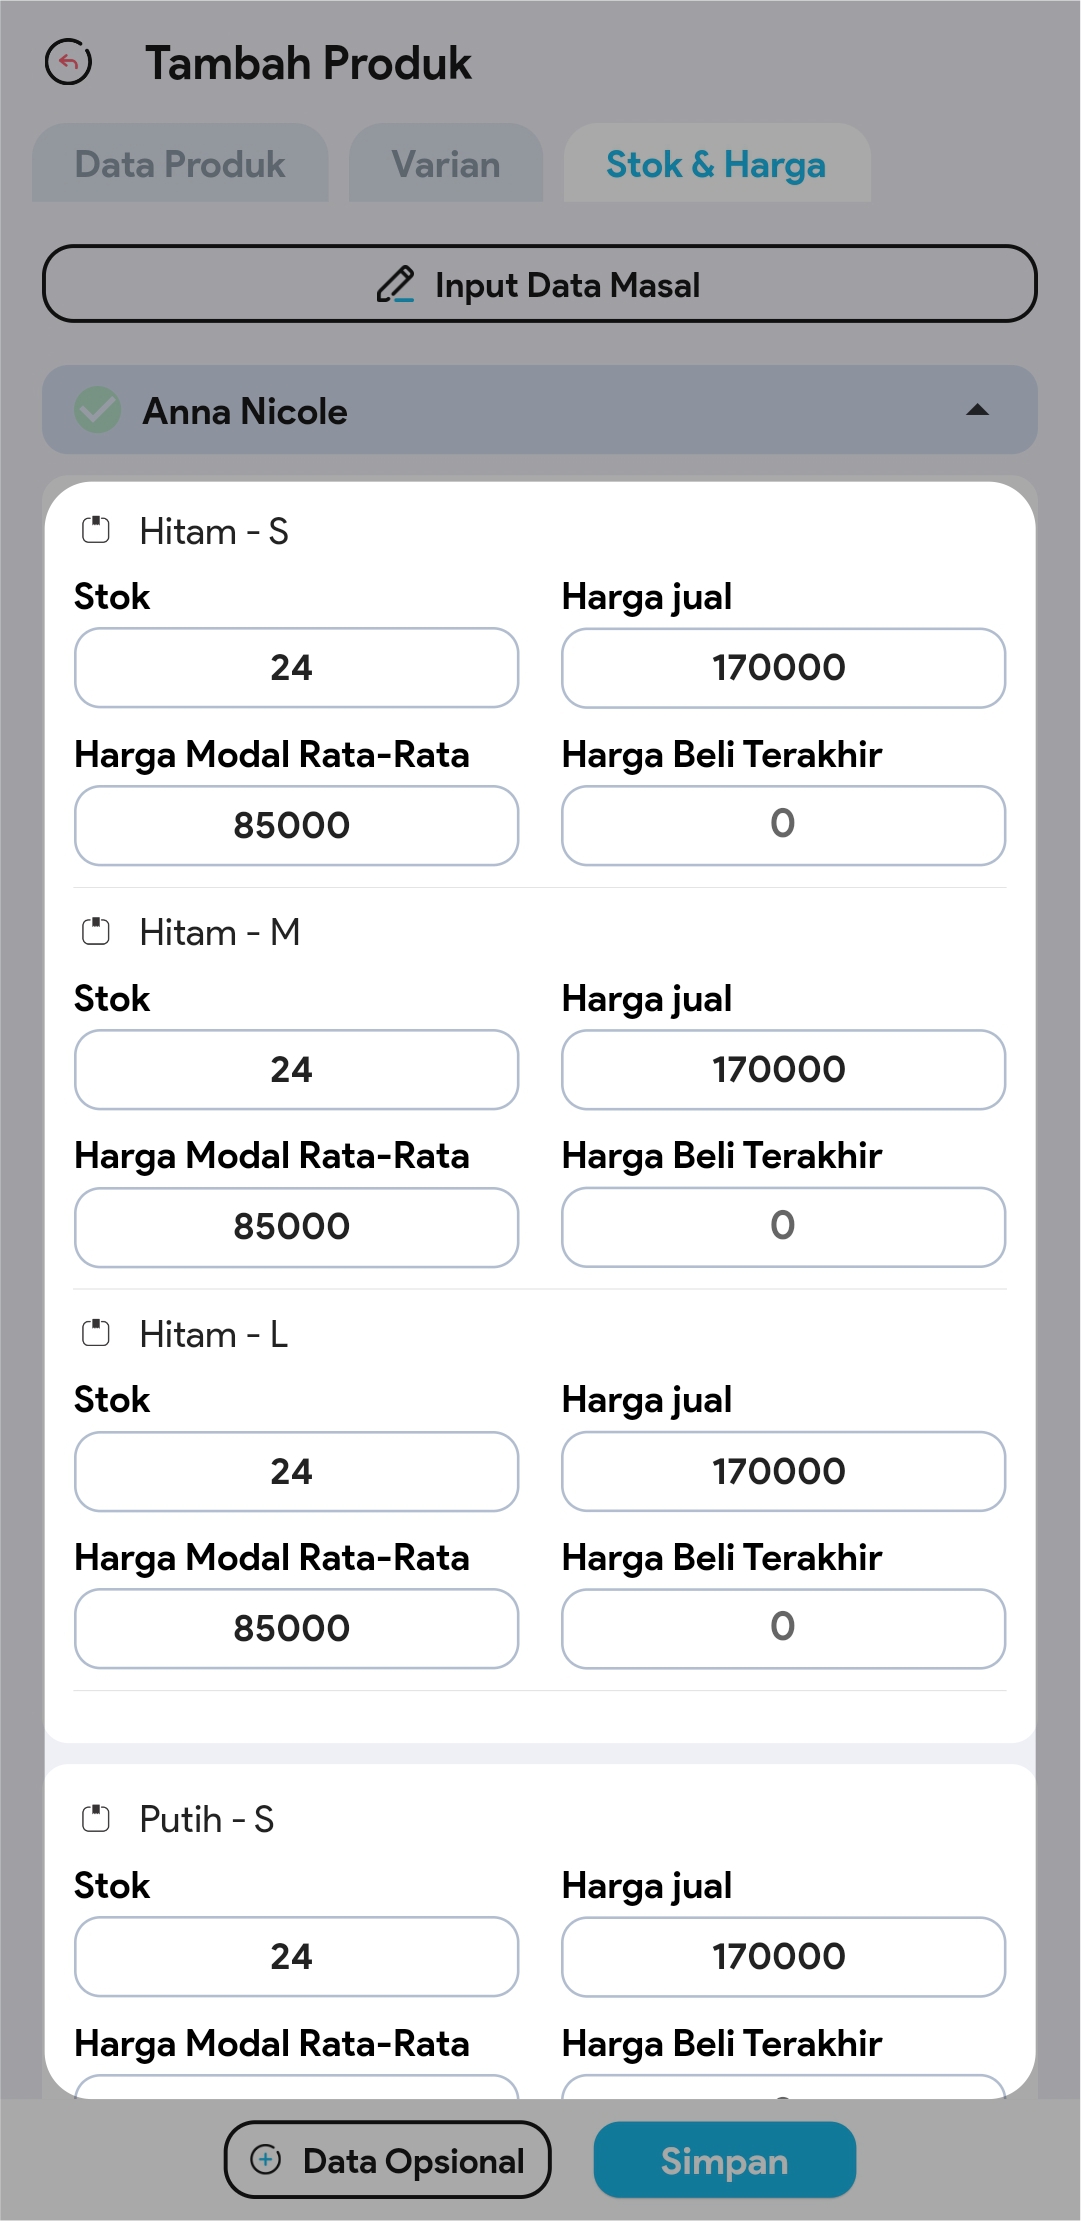This screenshot has height=2221, width=1081.
Task: Toggle the green checkmark for Anna Nicole
Action: (98, 410)
